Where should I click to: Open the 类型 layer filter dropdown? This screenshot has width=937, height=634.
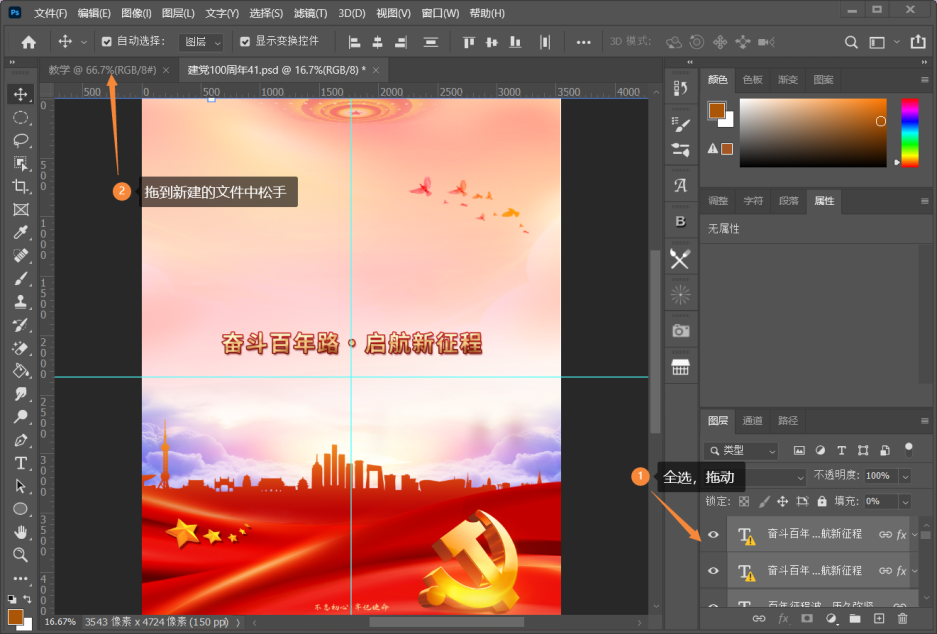pos(742,451)
